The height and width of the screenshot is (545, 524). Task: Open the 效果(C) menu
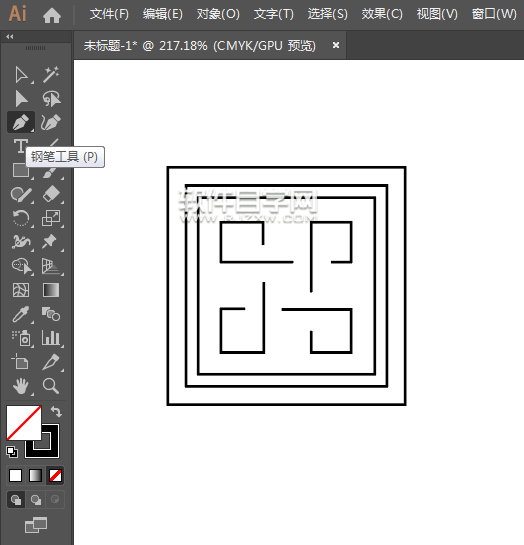coord(382,14)
